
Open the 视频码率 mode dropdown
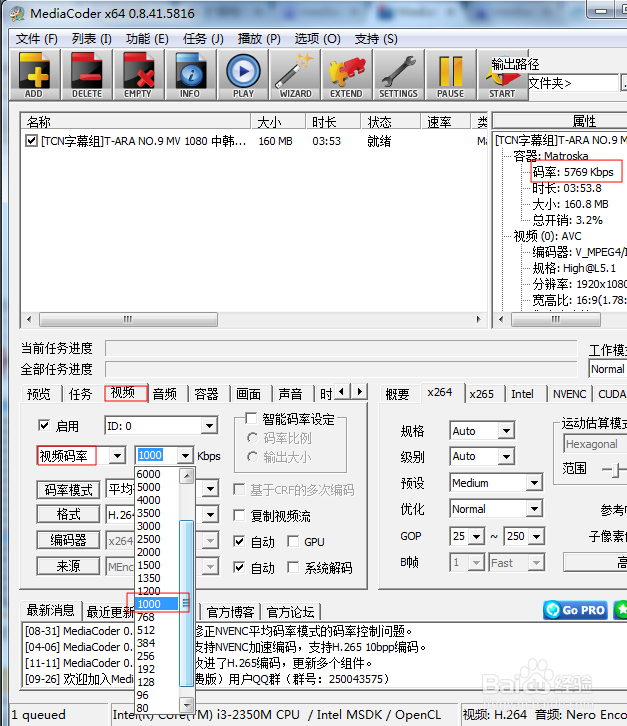(x=118, y=456)
